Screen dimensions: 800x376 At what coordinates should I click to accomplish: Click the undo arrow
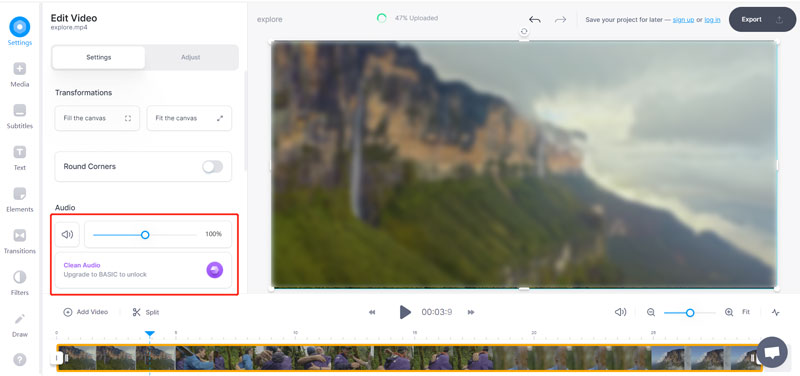point(534,19)
